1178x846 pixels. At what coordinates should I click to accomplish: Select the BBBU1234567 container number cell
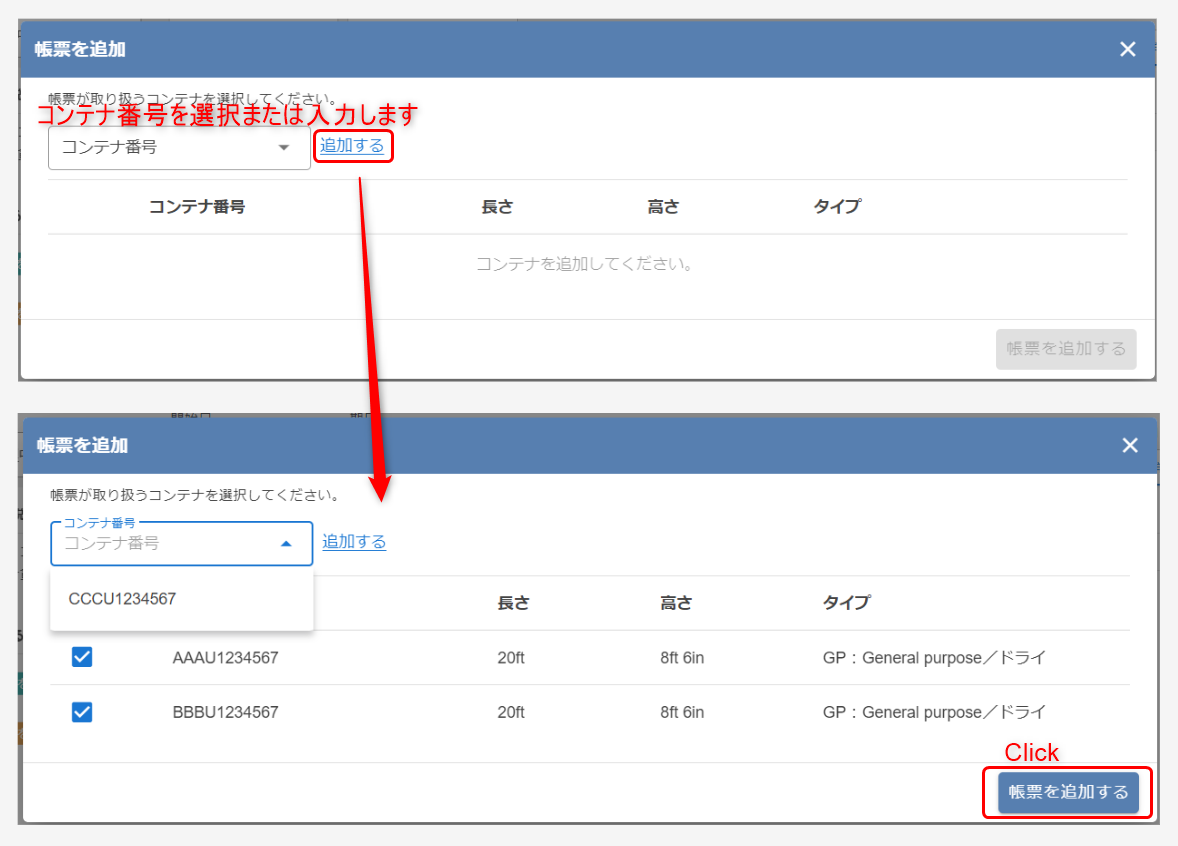[x=225, y=713]
